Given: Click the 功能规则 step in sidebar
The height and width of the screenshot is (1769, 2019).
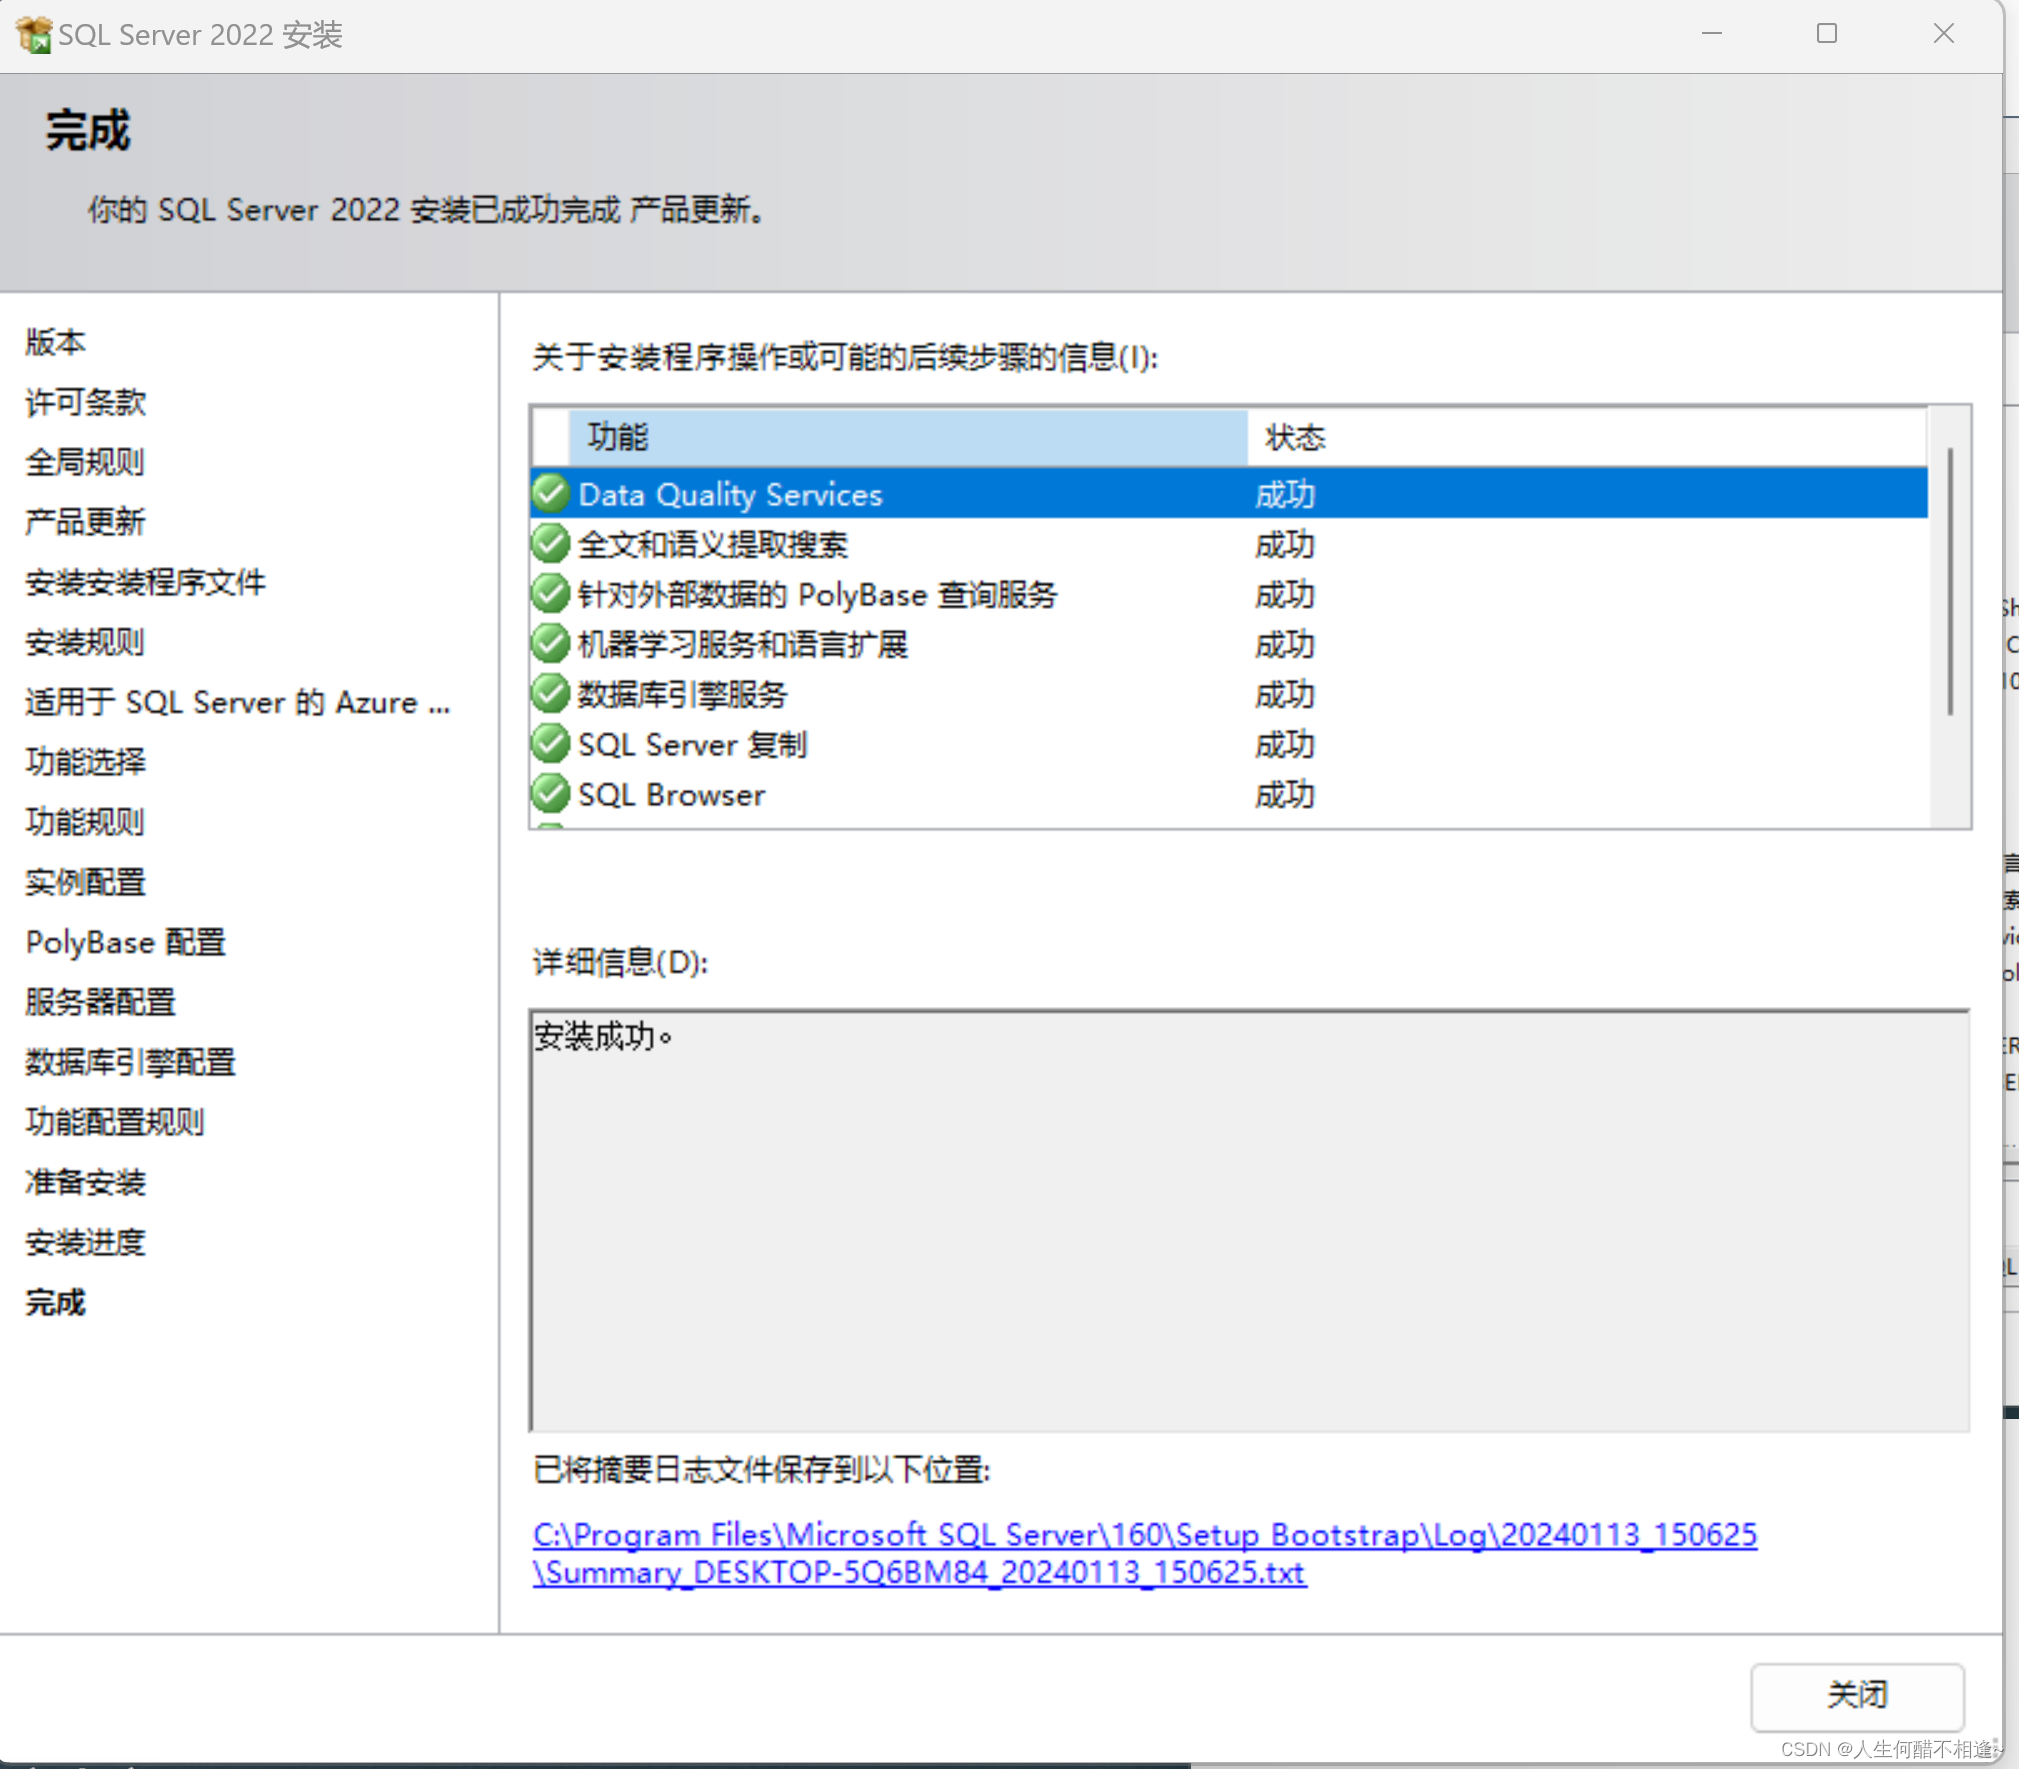Looking at the screenshot, I should (x=86, y=821).
